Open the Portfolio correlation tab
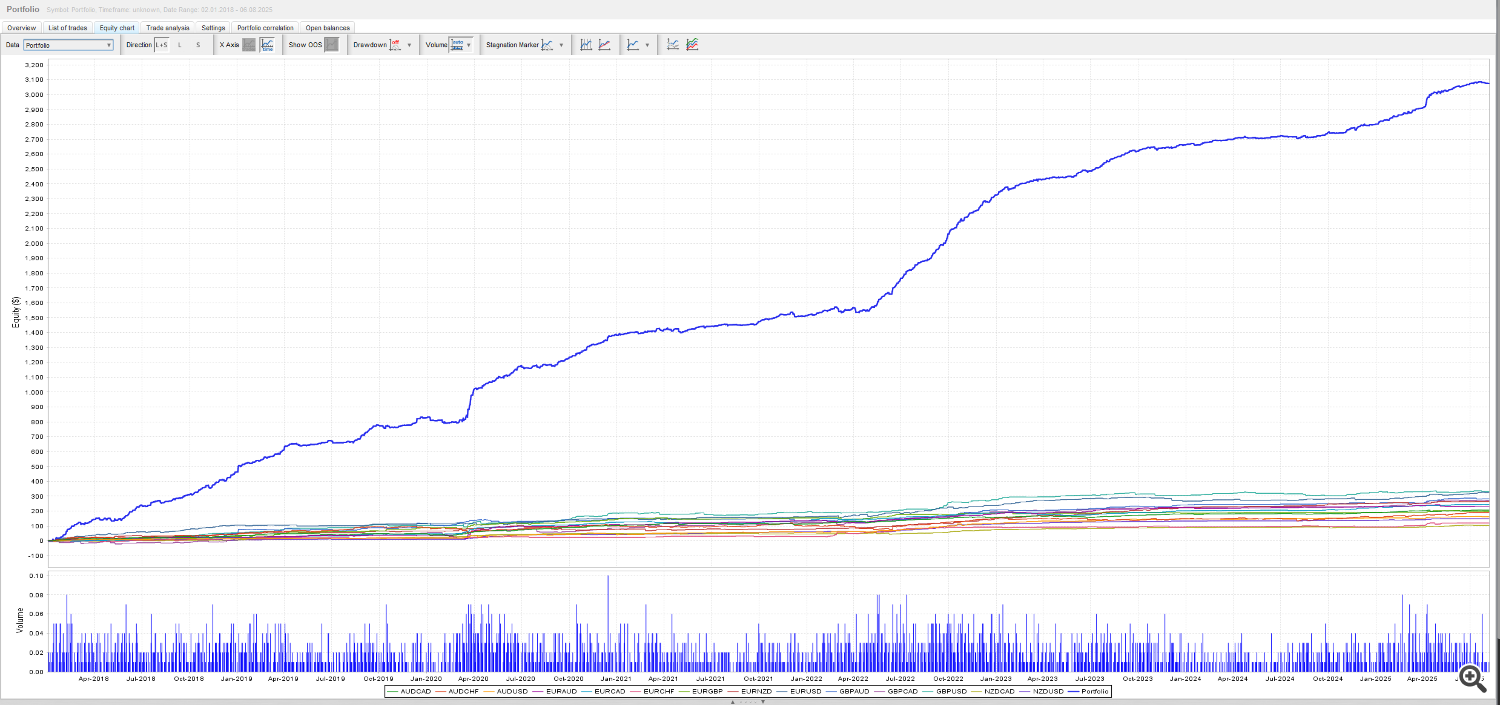Screen dimensions: 1500x705 265,27
